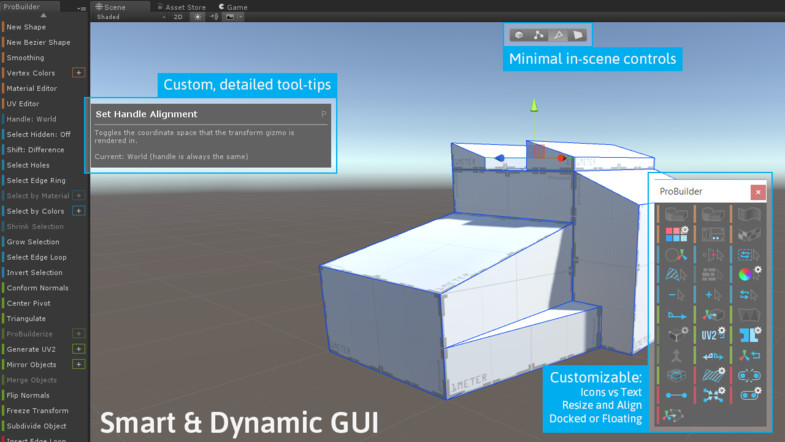Image resolution: width=785 pixels, height=442 pixels.
Task: Click the Select Hidden red arrow icon
Action: click(713, 255)
